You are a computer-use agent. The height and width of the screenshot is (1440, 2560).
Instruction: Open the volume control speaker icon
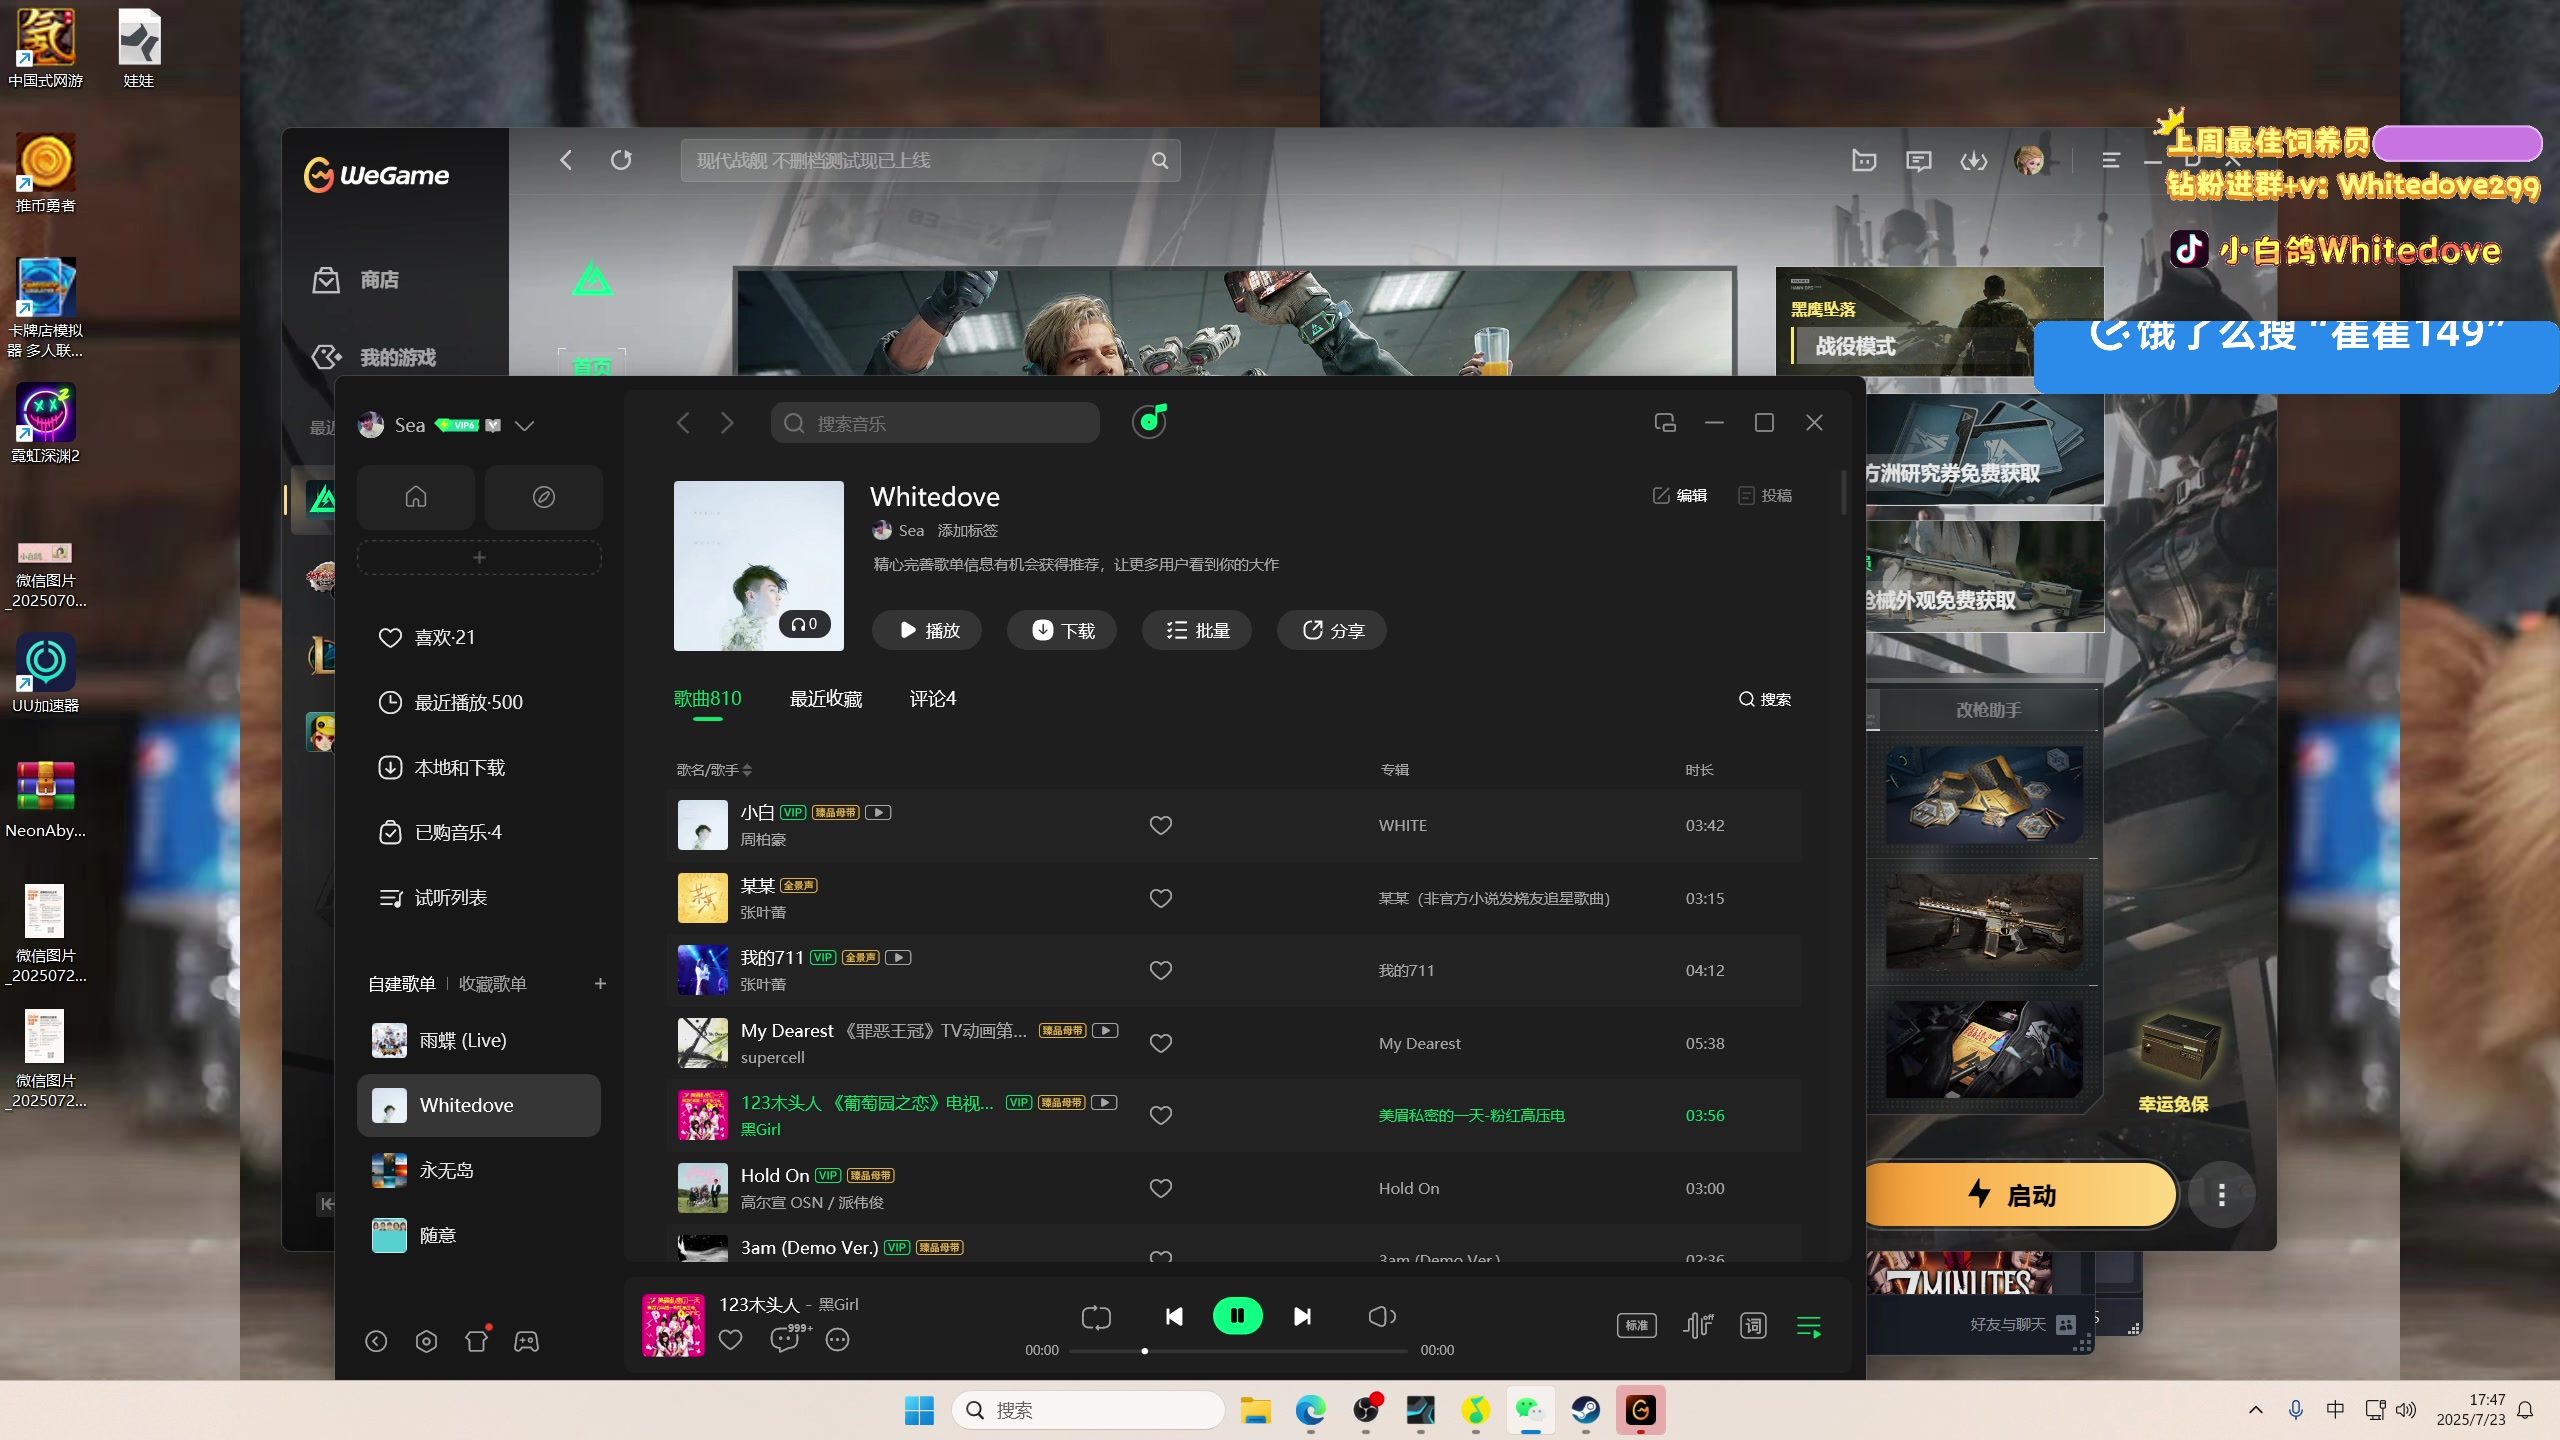click(1382, 1317)
